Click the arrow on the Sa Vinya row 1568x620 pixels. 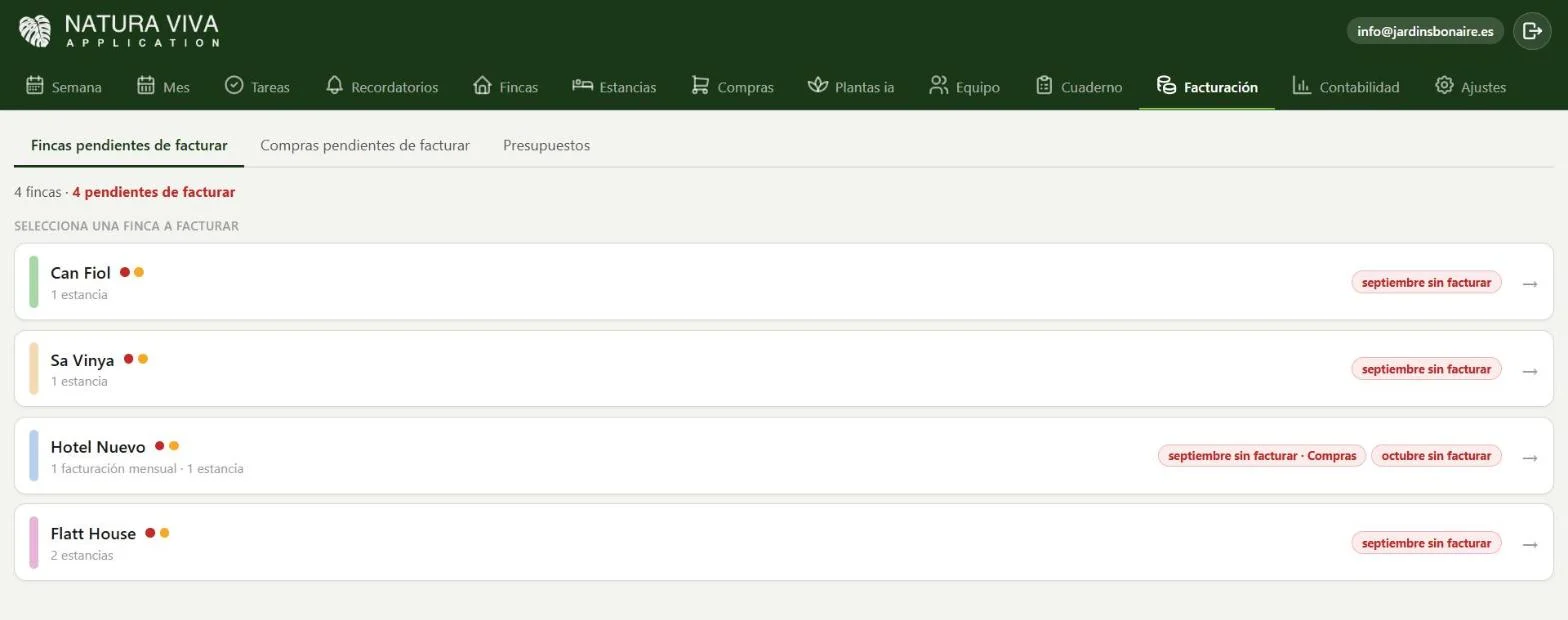tap(1530, 371)
